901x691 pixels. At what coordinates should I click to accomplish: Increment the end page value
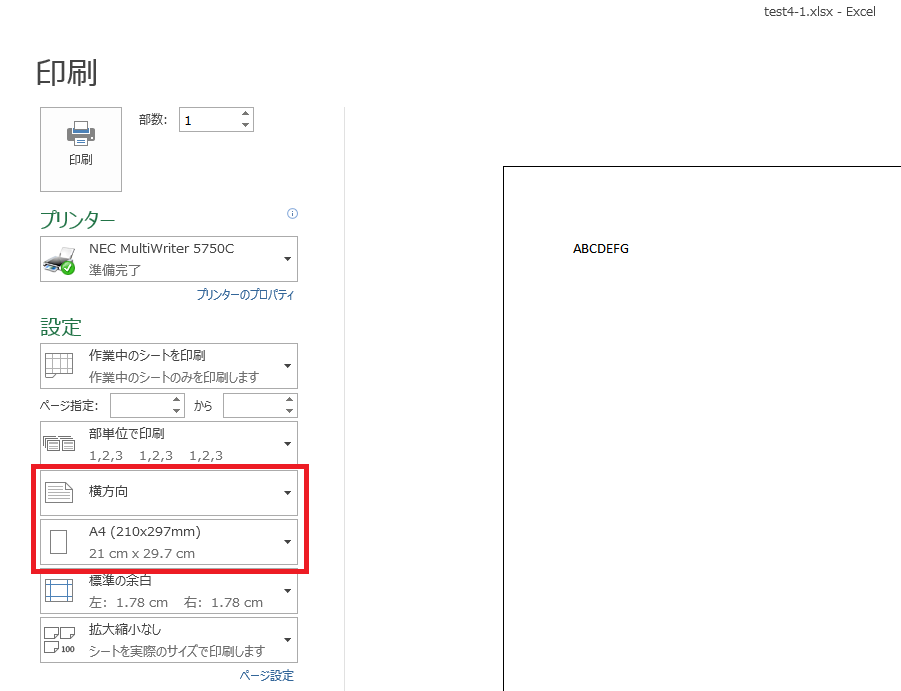tap(290, 400)
